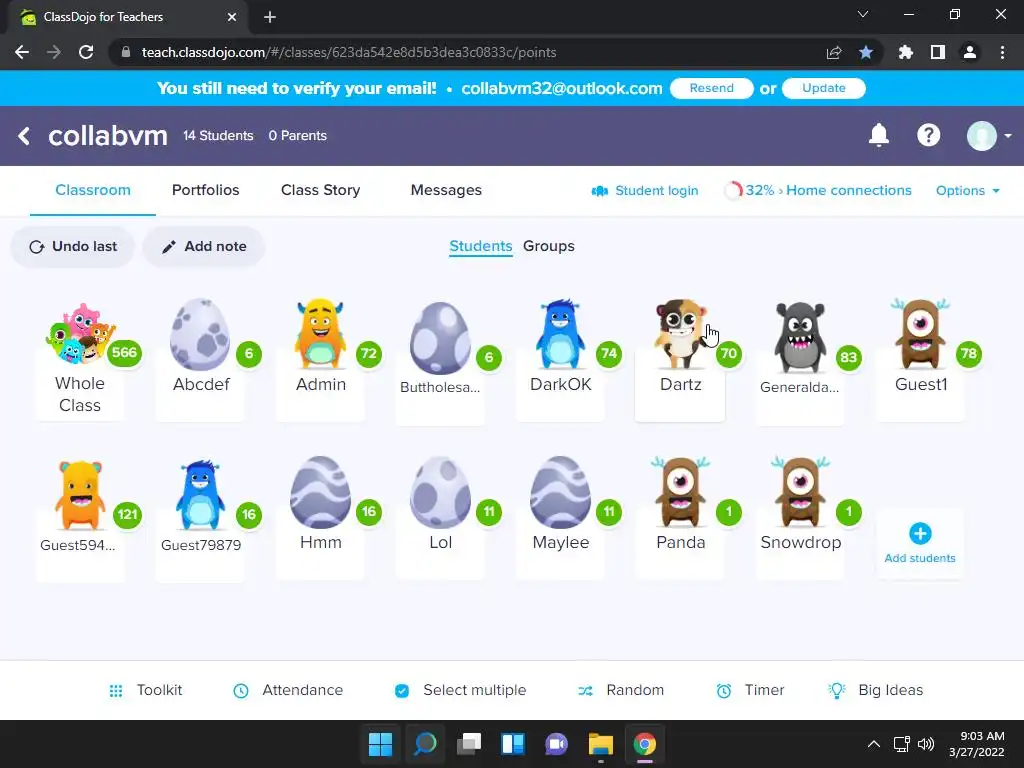Open the Classroom tab
The image size is (1024, 768).
click(93, 190)
